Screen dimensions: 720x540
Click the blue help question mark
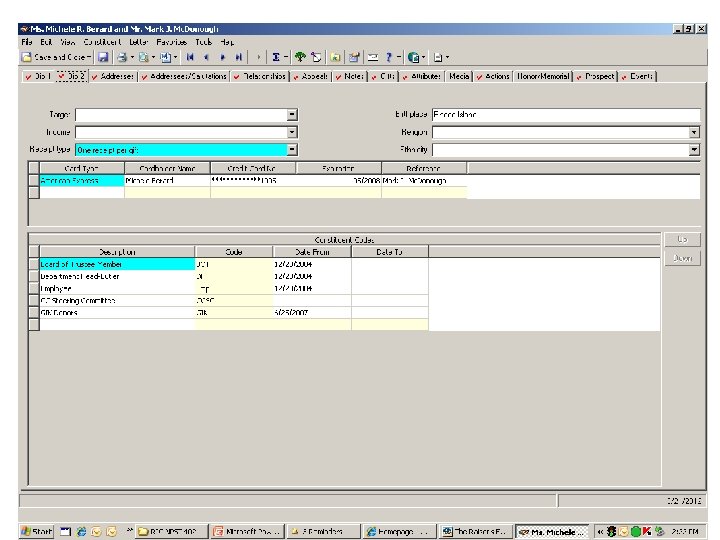pos(389,57)
